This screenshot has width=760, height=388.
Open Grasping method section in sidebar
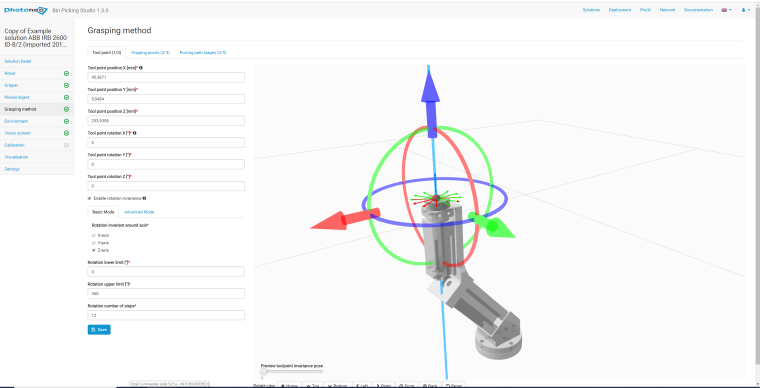[x=37, y=109]
